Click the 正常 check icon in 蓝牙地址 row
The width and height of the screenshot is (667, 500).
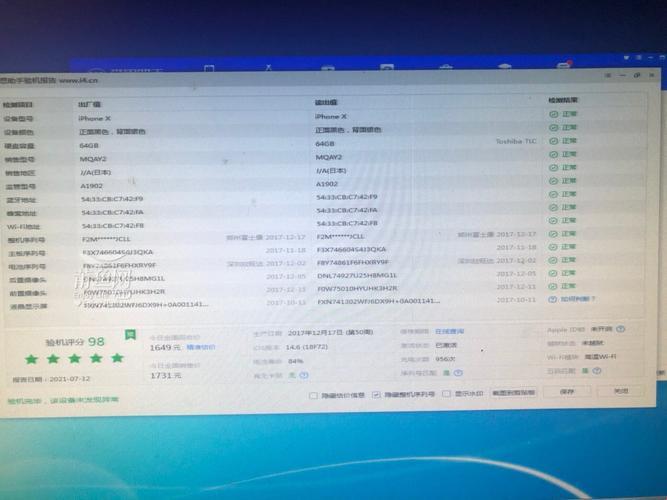pos(553,194)
